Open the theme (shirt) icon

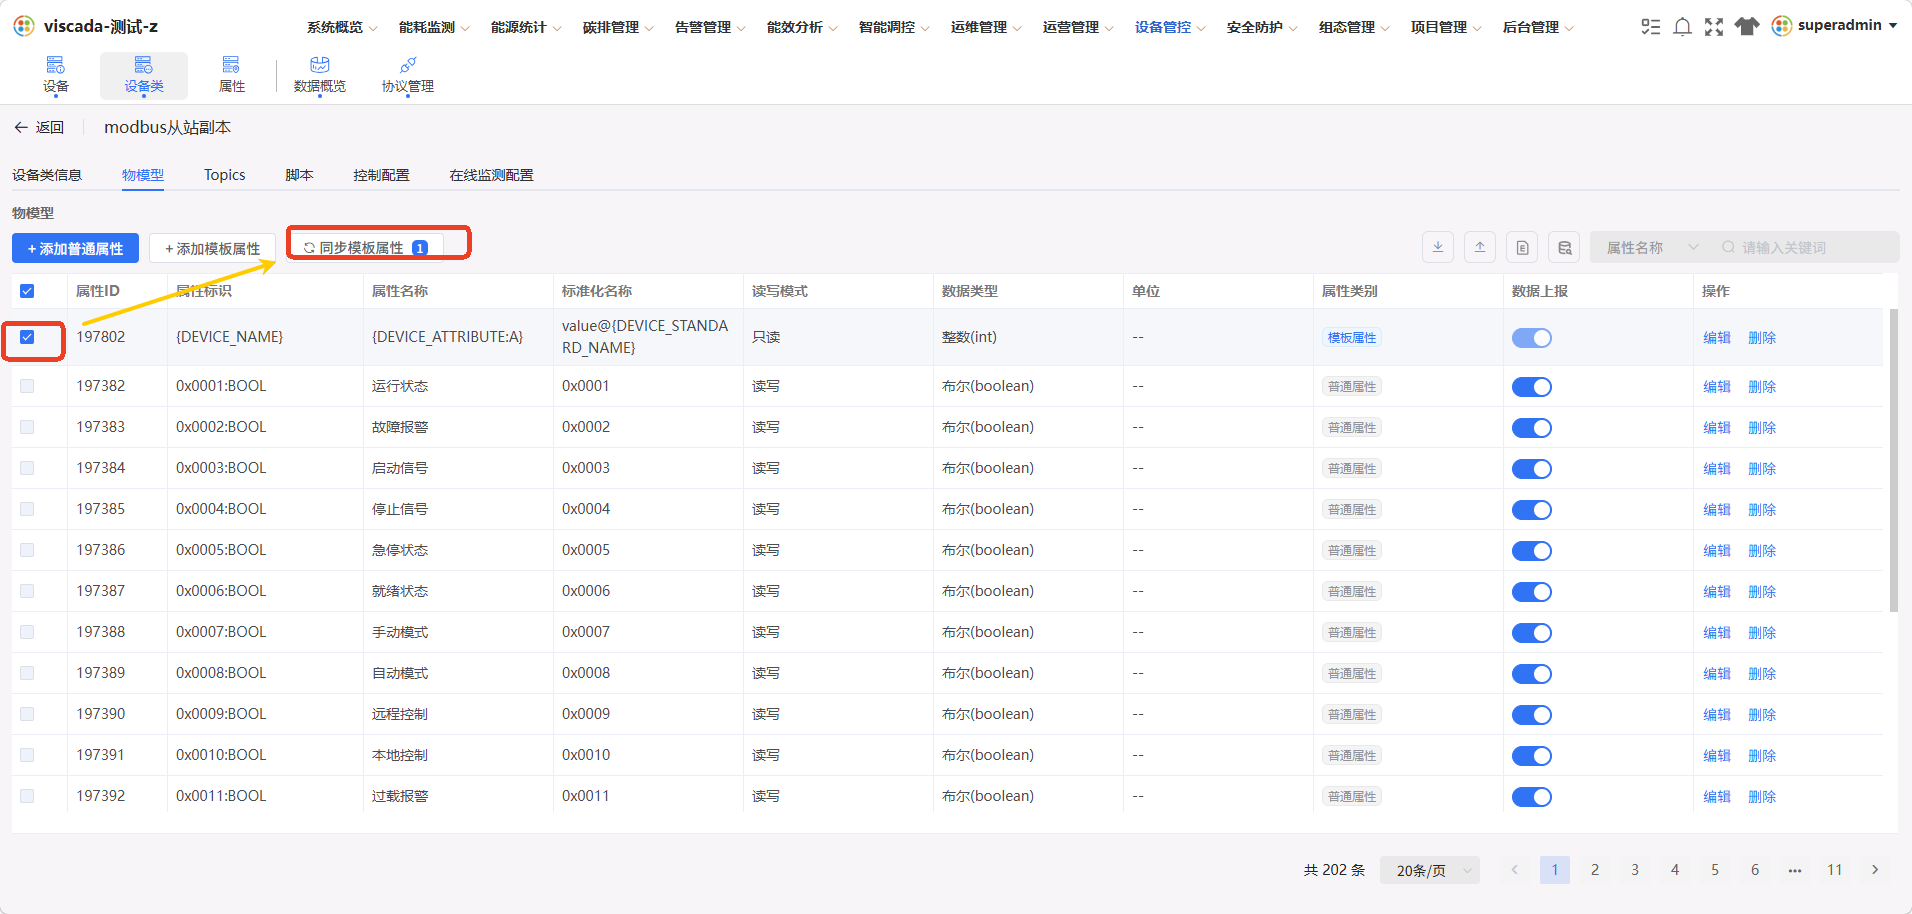[x=1747, y=27]
